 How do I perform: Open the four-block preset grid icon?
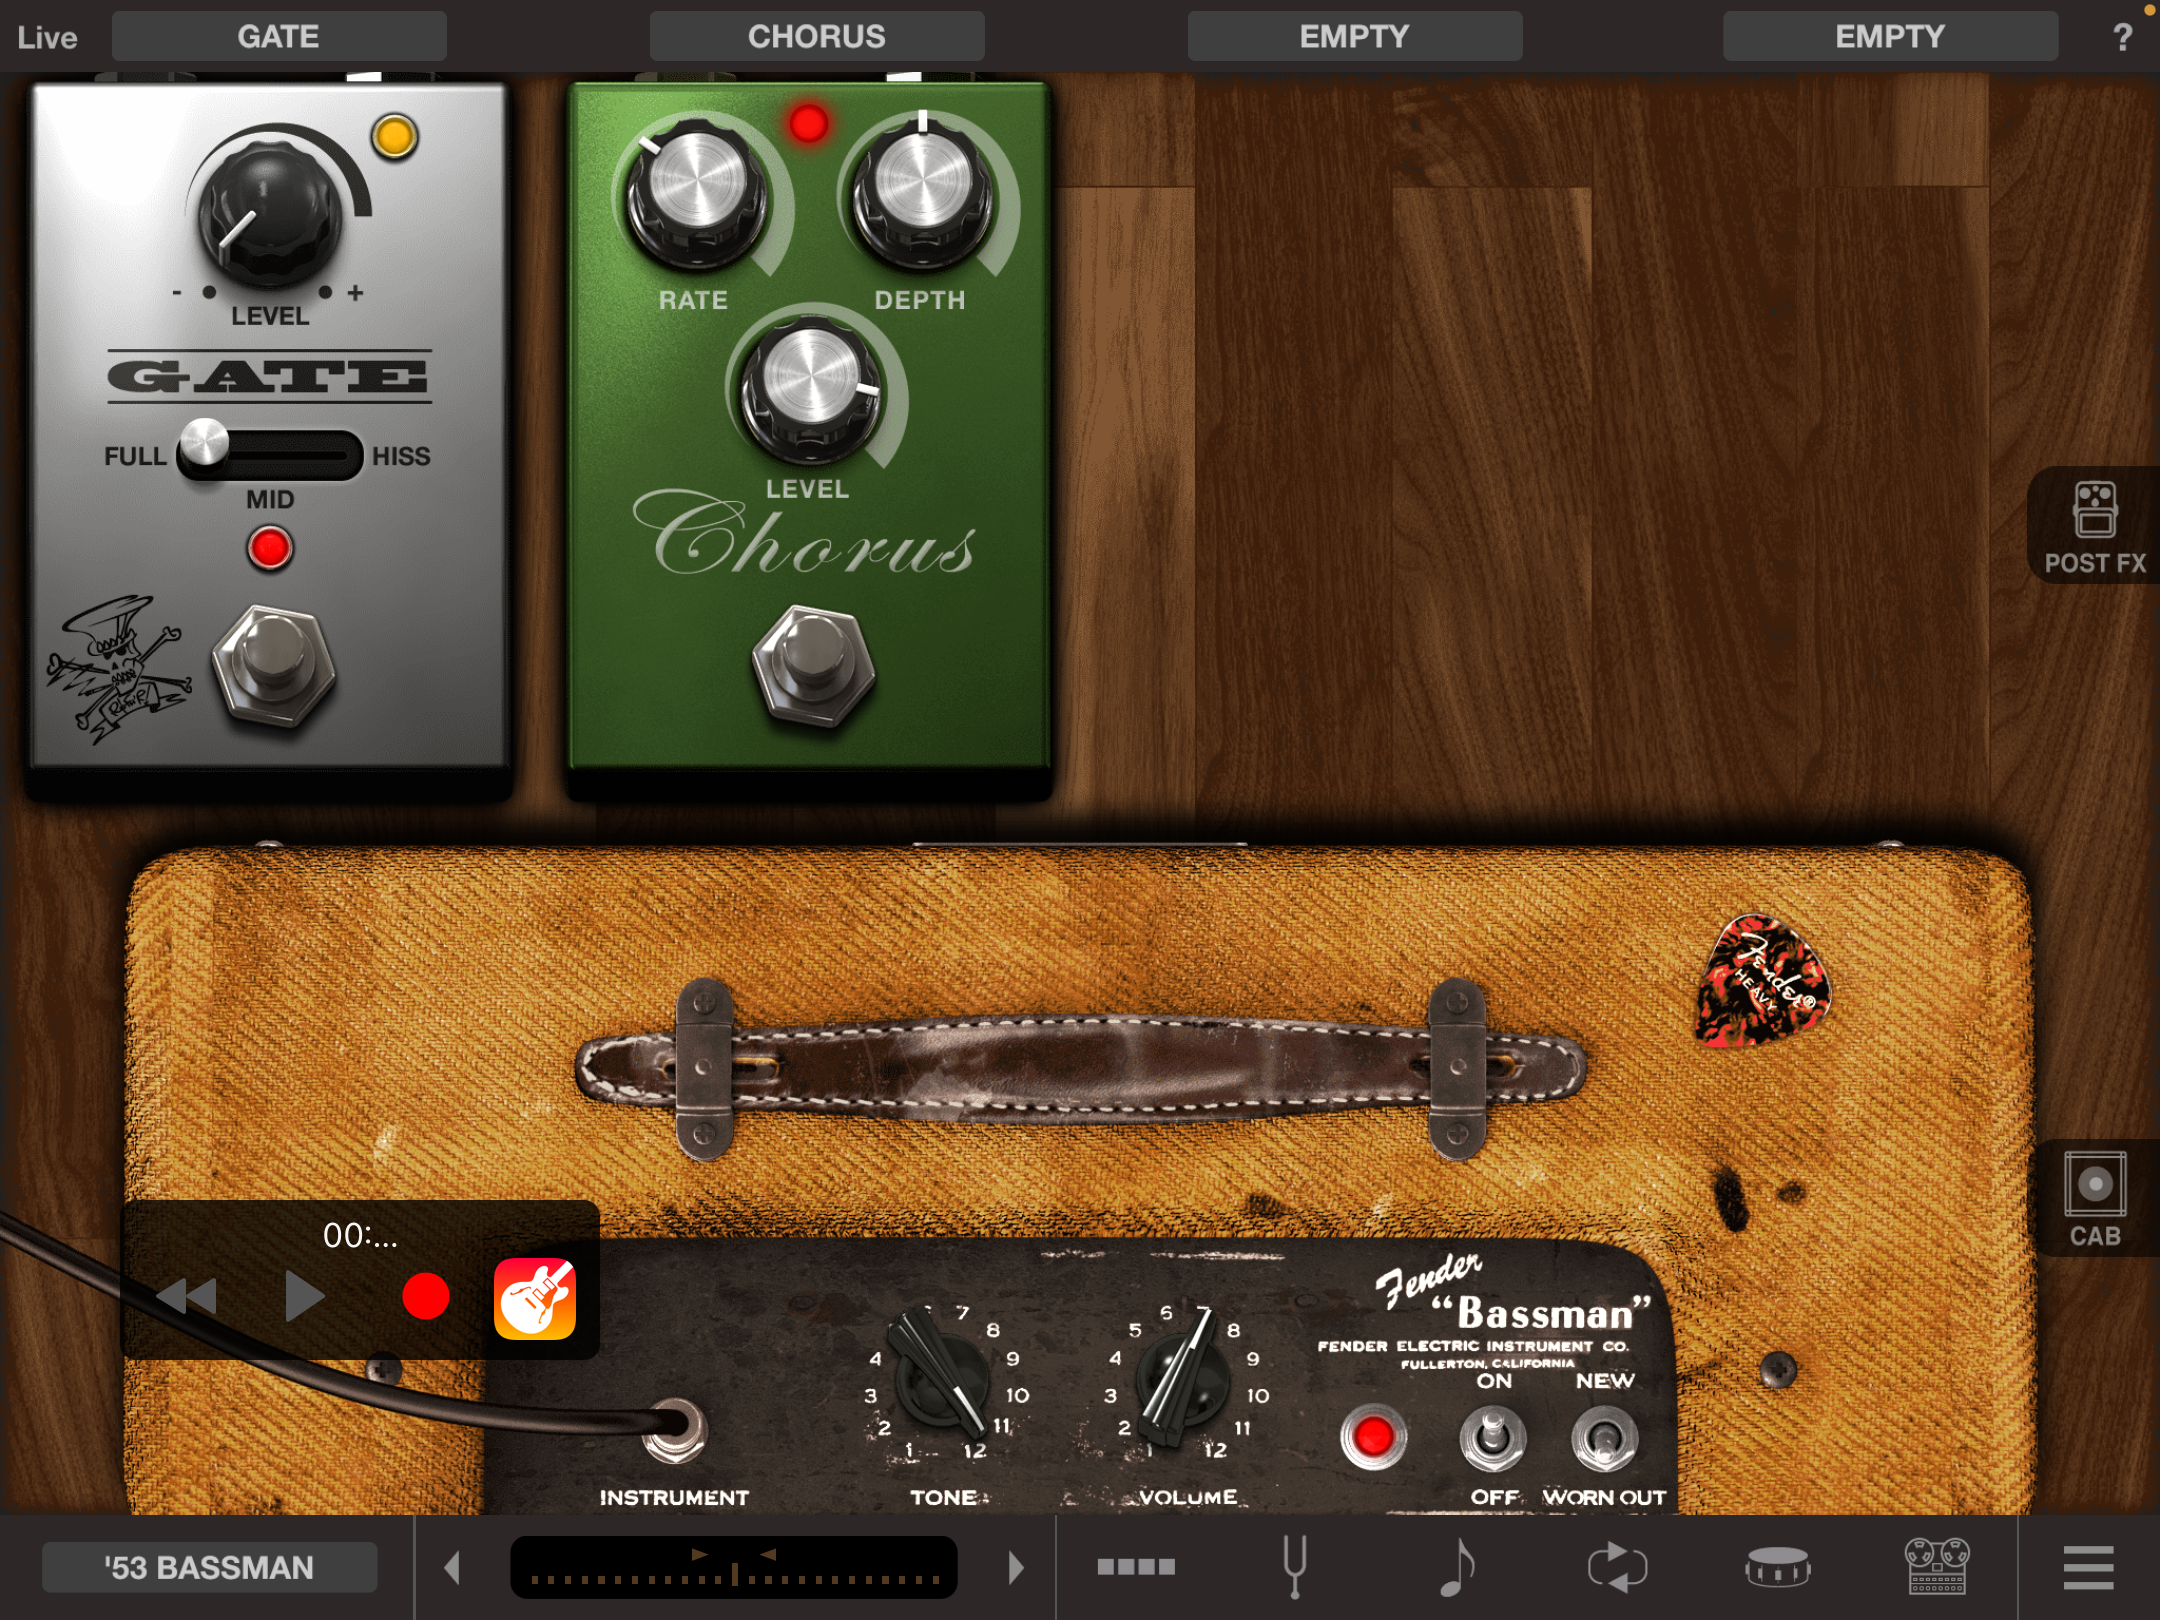tap(1136, 1566)
